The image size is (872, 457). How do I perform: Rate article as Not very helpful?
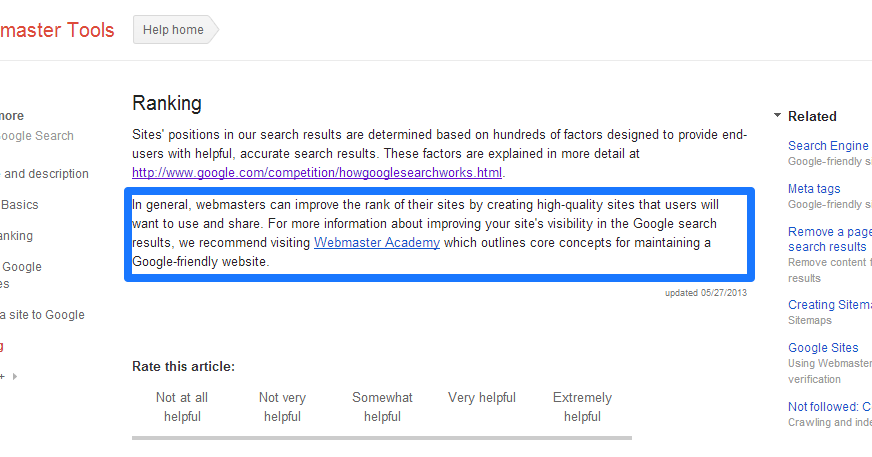282,407
